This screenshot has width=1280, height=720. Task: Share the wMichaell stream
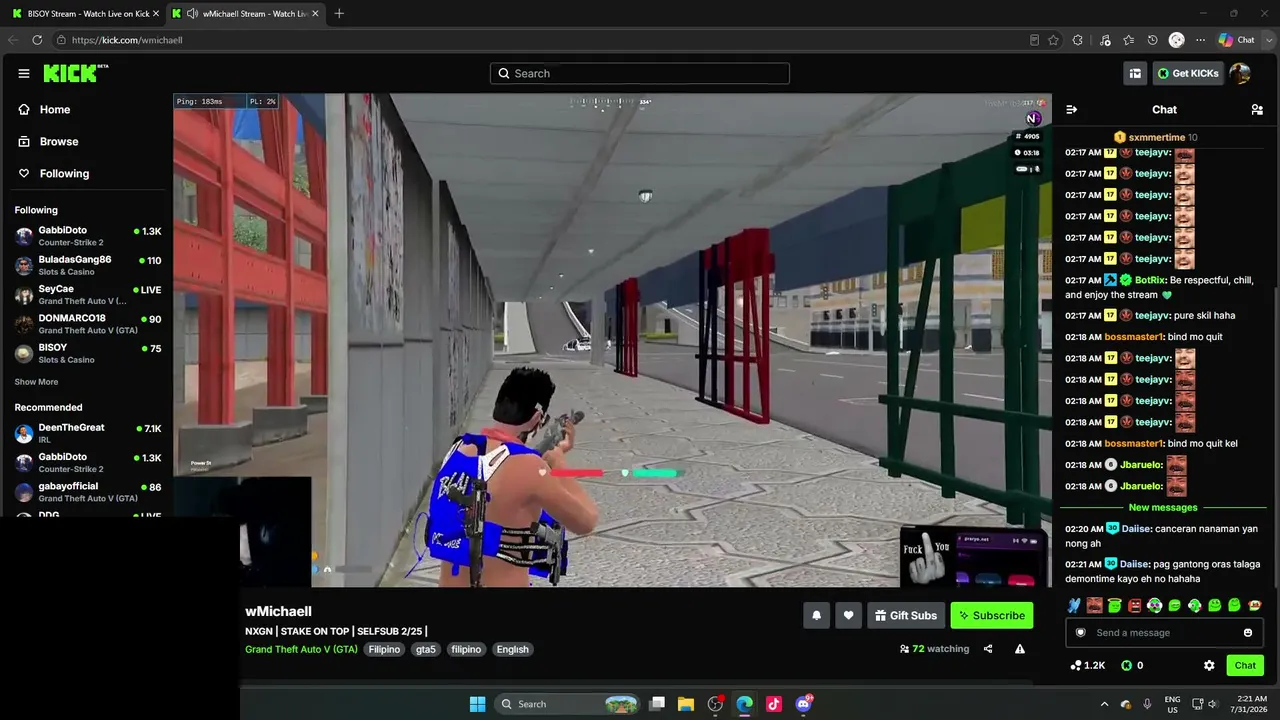click(x=988, y=649)
